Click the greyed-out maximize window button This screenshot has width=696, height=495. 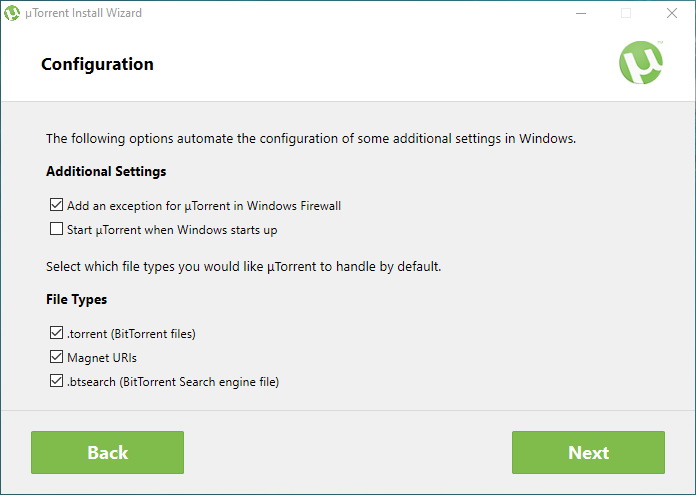[x=626, y=13]
